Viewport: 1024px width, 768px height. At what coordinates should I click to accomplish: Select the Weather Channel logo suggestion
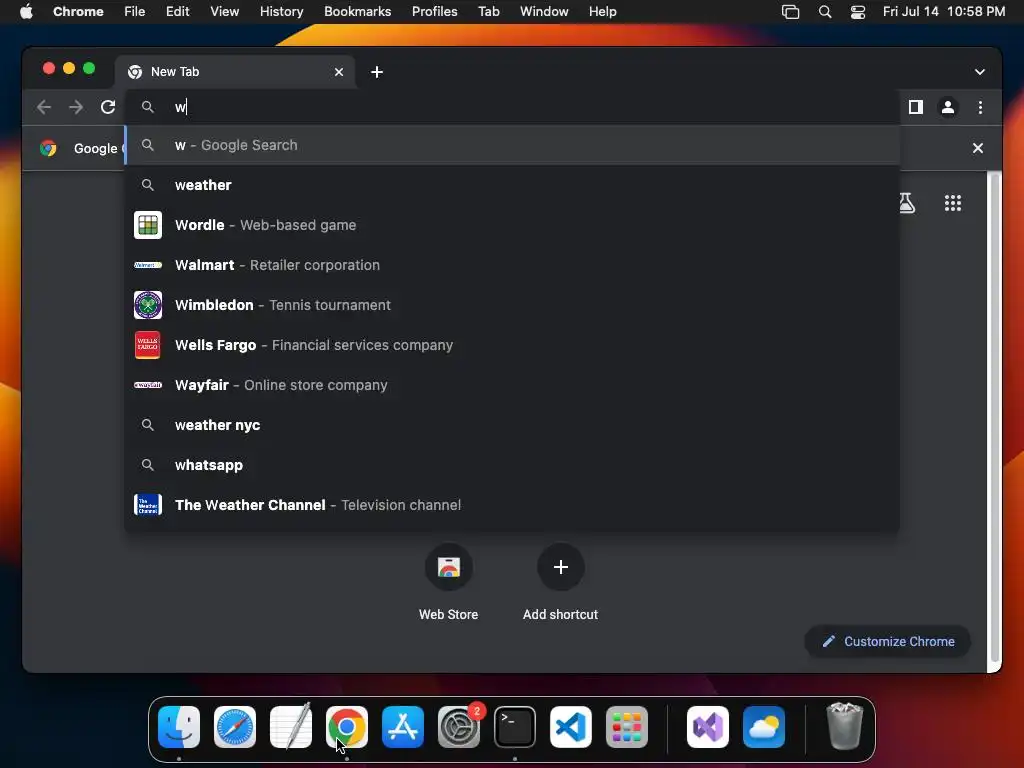[148, 505]
